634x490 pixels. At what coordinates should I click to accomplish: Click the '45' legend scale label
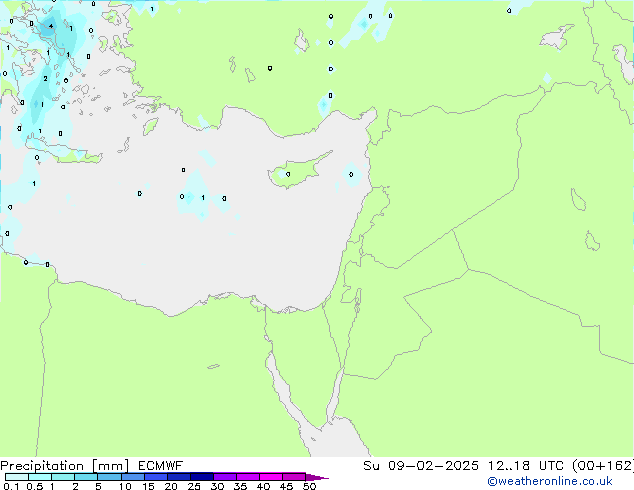[x=286, y=486]
